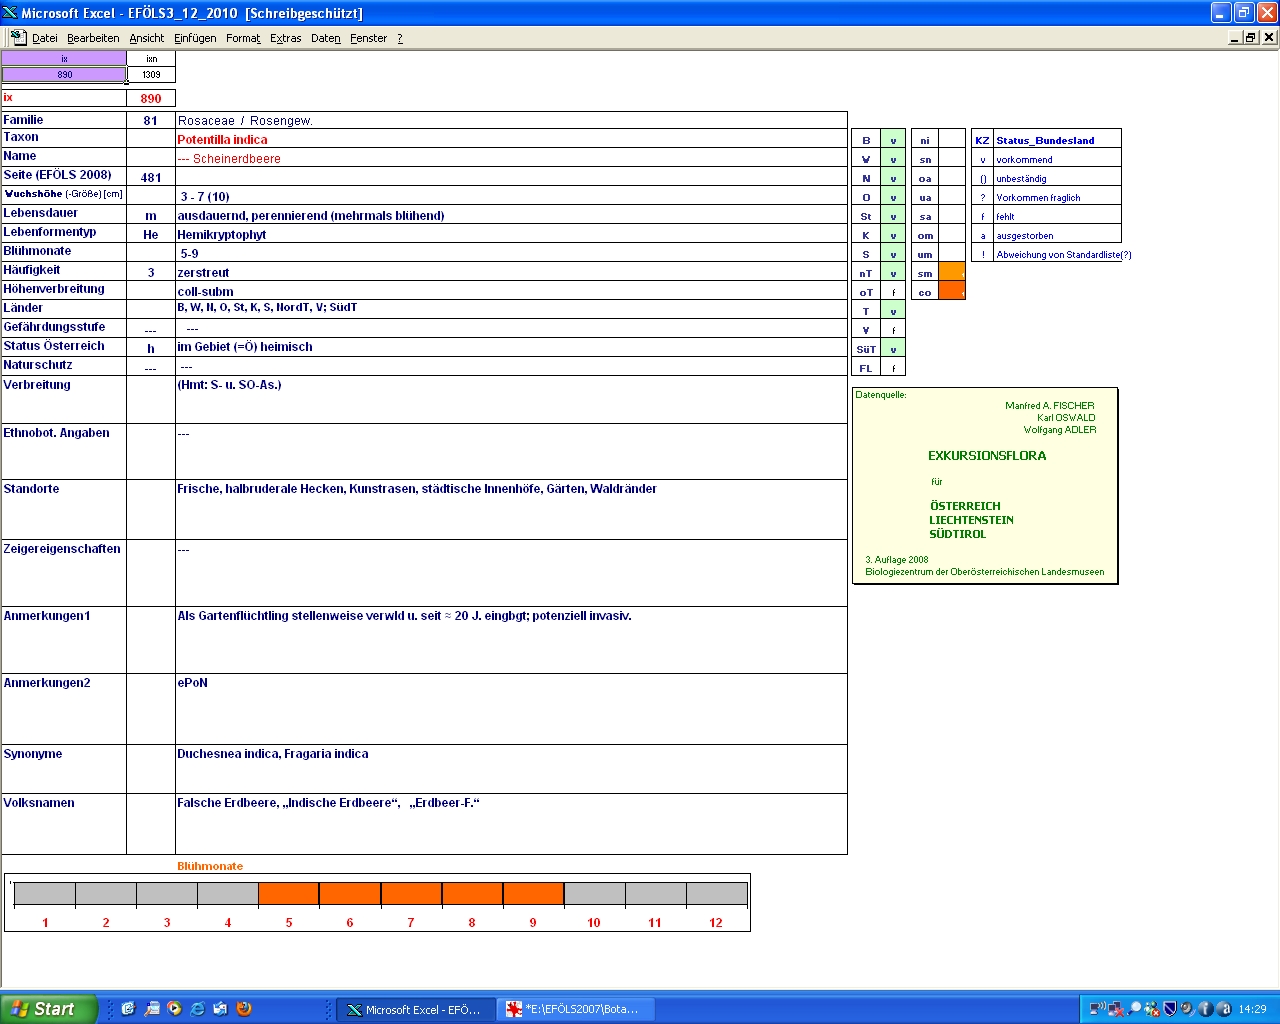Click the Outlook Express quick launch icon

point(220,1009)
